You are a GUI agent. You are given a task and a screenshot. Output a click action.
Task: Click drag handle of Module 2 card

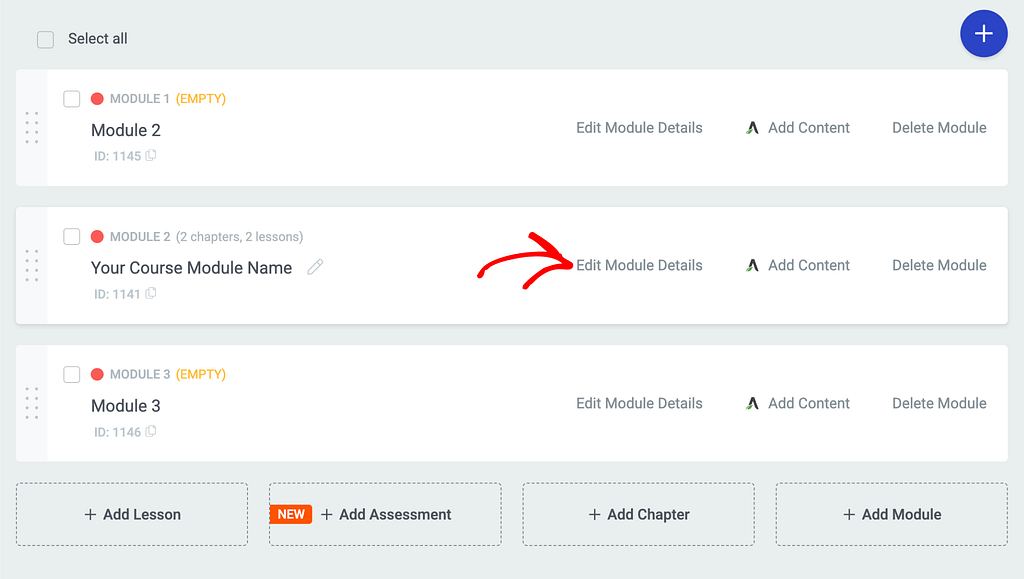click(x=31, y=128)
